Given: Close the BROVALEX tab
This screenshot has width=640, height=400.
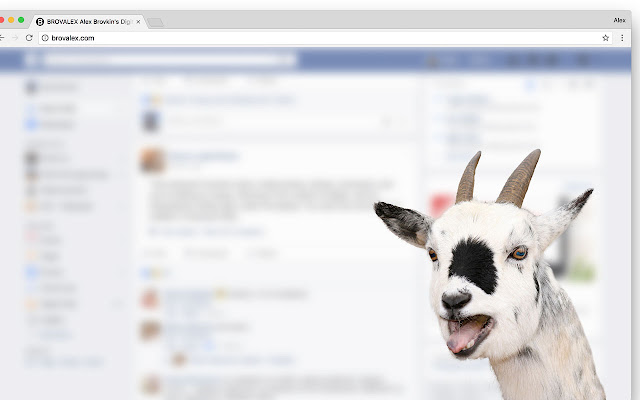Looking at the screenshot, I should (138, 22).
